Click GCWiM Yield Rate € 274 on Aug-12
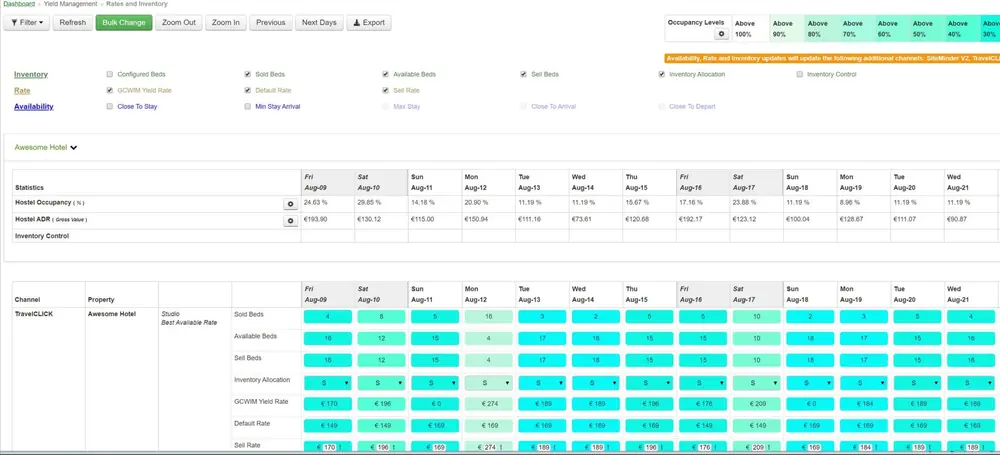 tap(489, 403)
